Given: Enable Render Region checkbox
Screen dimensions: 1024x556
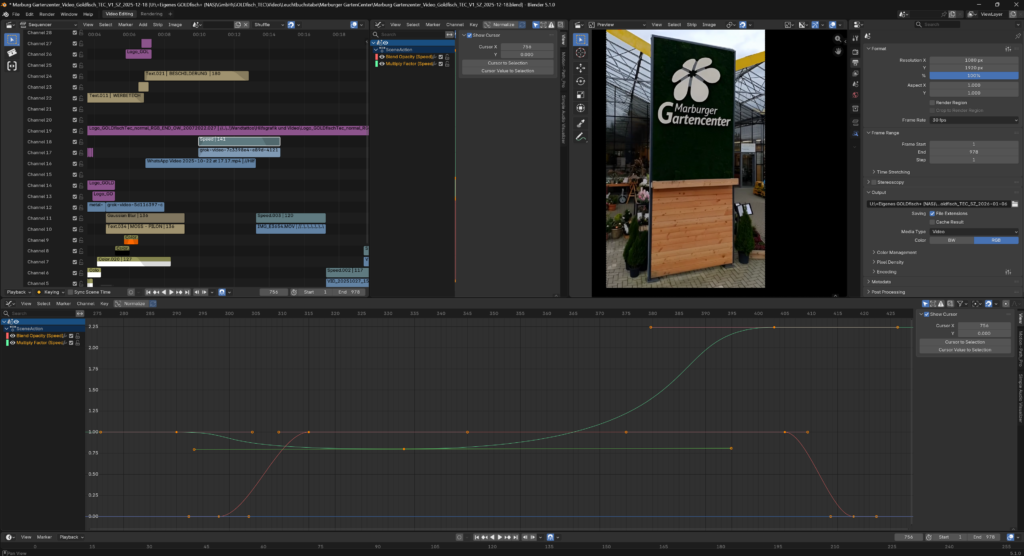Looking at the screenshot, I should pyautogui.click(x=932, y=103).
